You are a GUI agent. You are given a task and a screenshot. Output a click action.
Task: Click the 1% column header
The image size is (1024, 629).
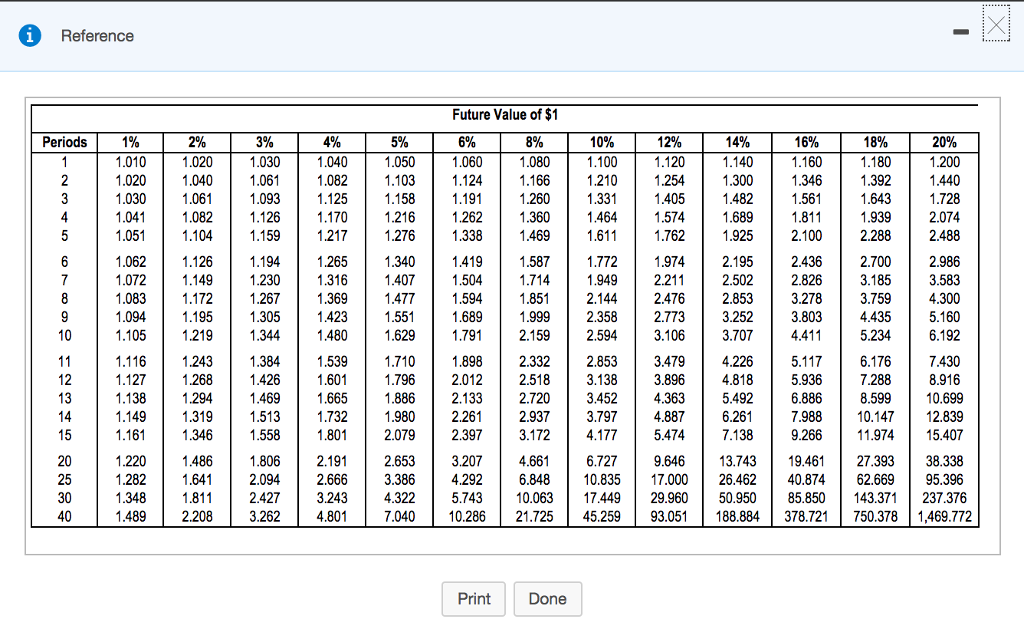pos(130,142)
